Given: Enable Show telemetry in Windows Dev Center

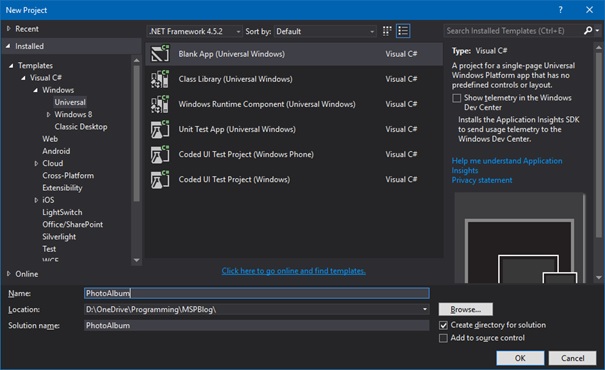Looking at the screenshot, I should pos(456,98).
